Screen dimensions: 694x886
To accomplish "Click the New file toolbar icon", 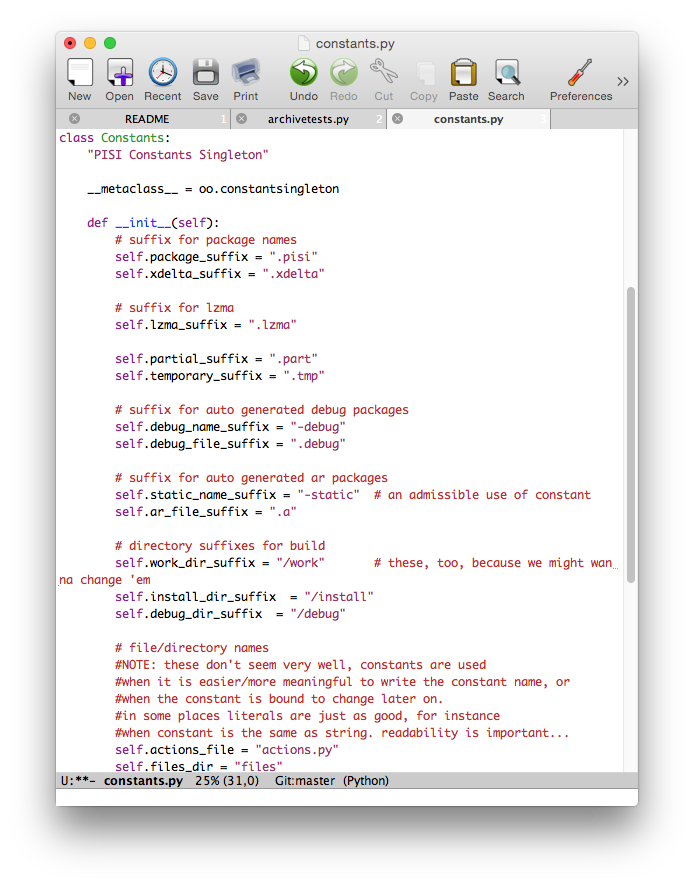I will 80,73.
